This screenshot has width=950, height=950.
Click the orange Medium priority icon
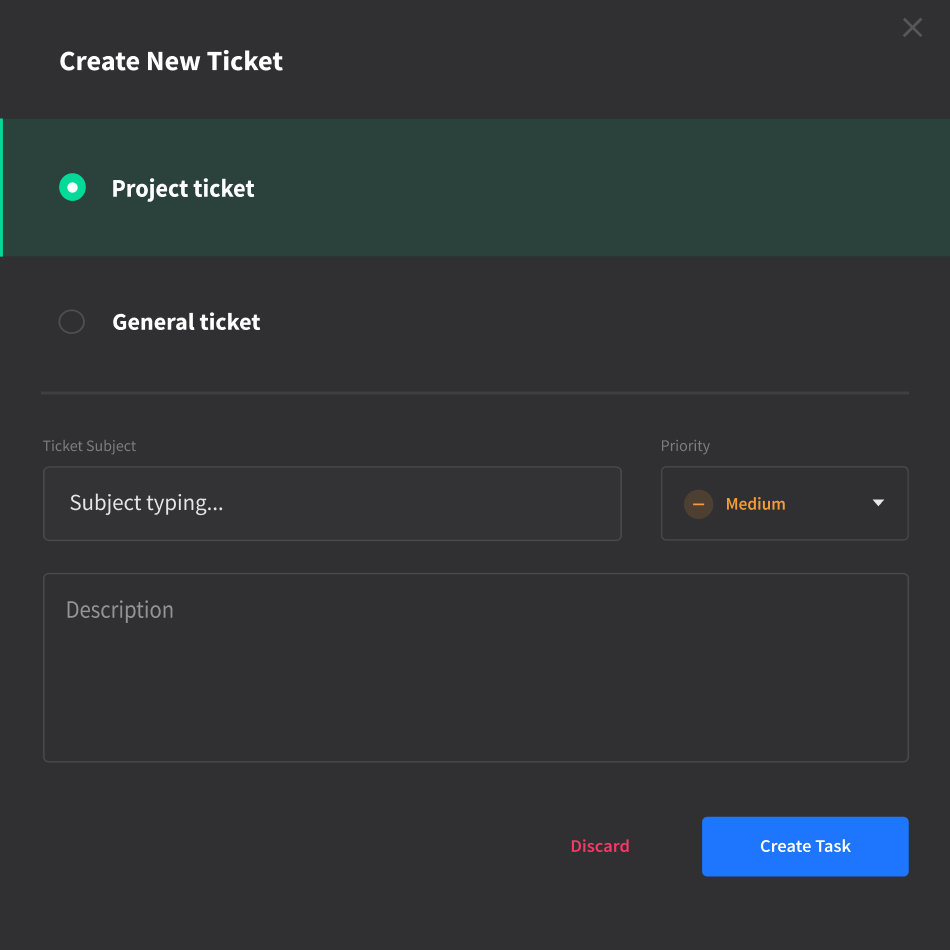(698, 504)
